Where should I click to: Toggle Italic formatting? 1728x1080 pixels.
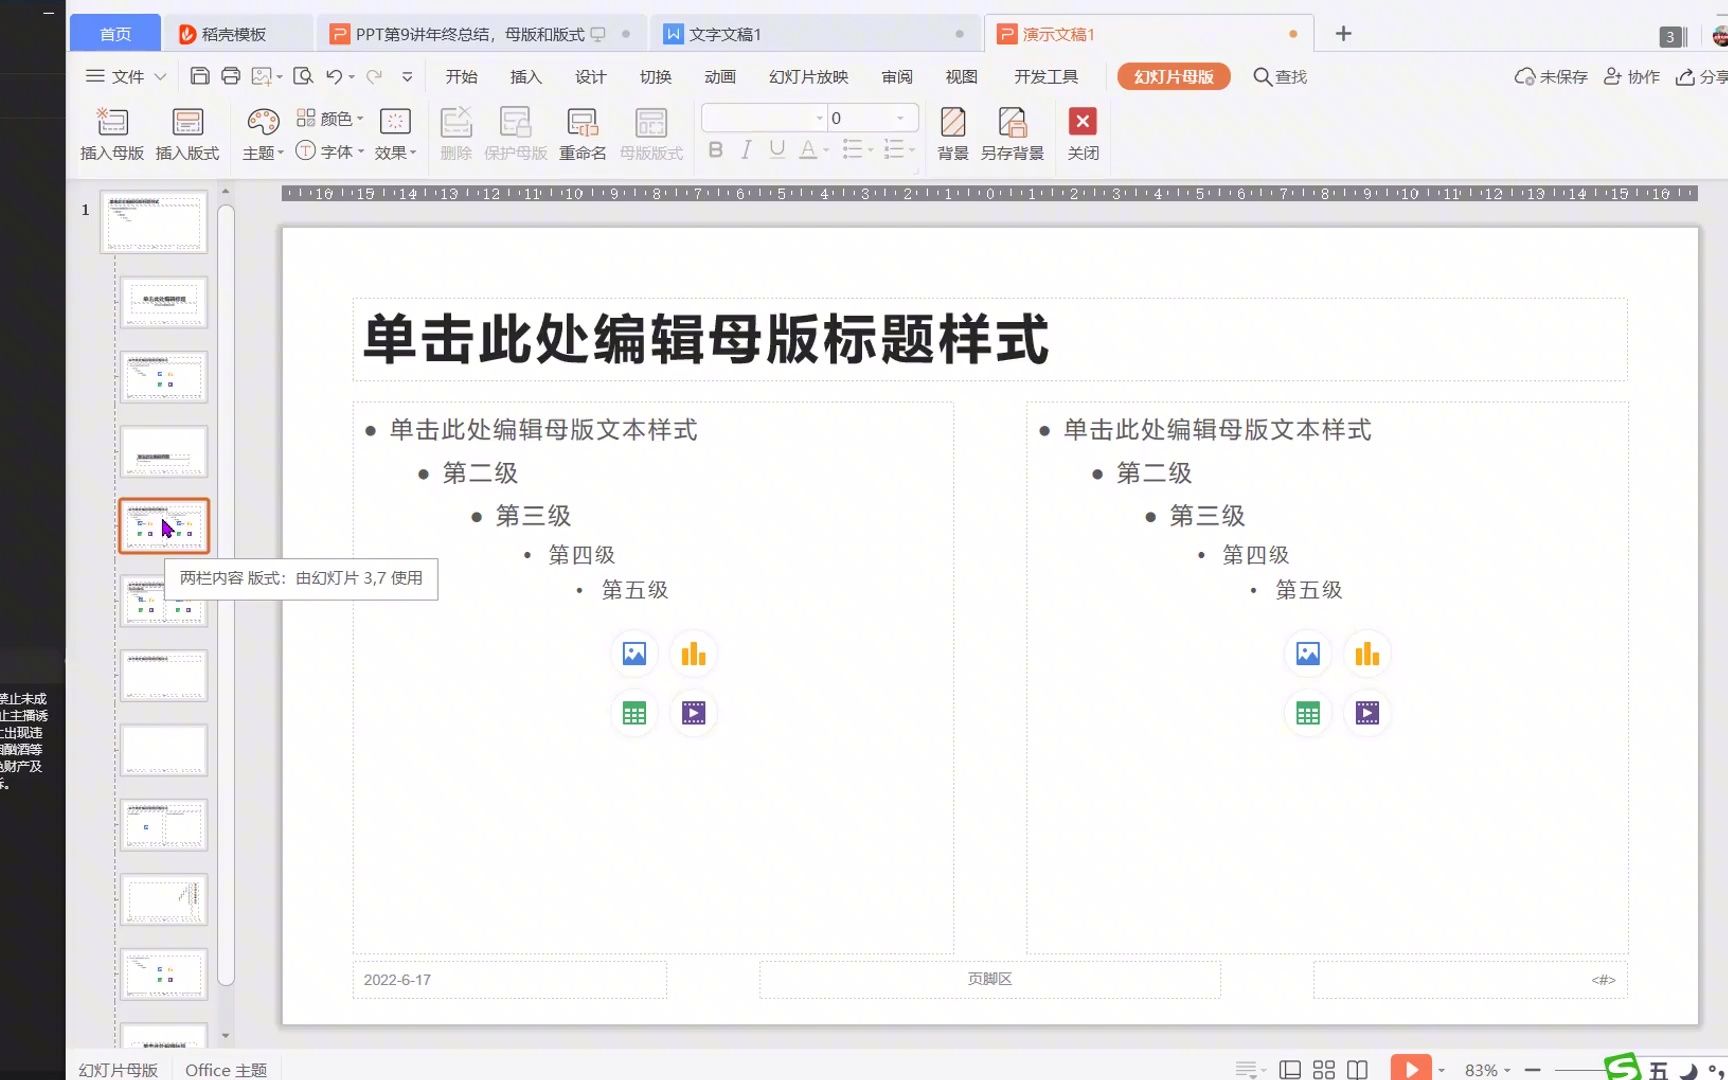click(x=746, y=150)
